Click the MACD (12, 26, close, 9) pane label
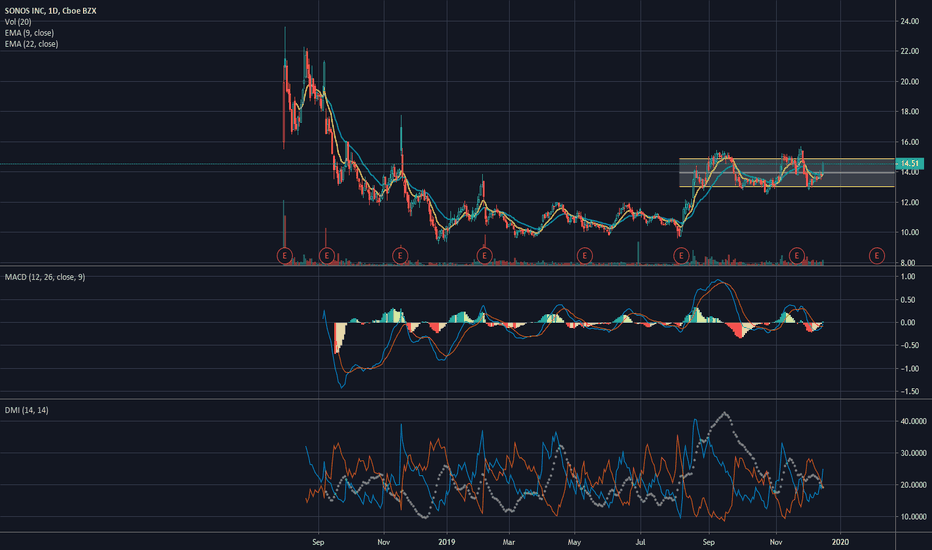This screenshot has height=550, width=932. [x=45, y=277]
